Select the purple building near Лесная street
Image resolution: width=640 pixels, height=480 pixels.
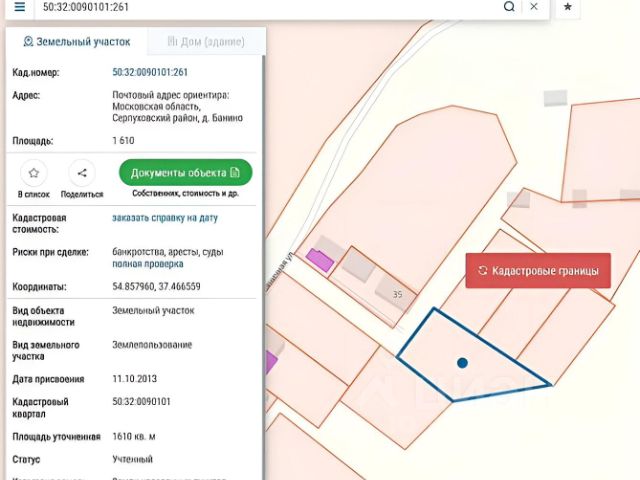(320, 260)
